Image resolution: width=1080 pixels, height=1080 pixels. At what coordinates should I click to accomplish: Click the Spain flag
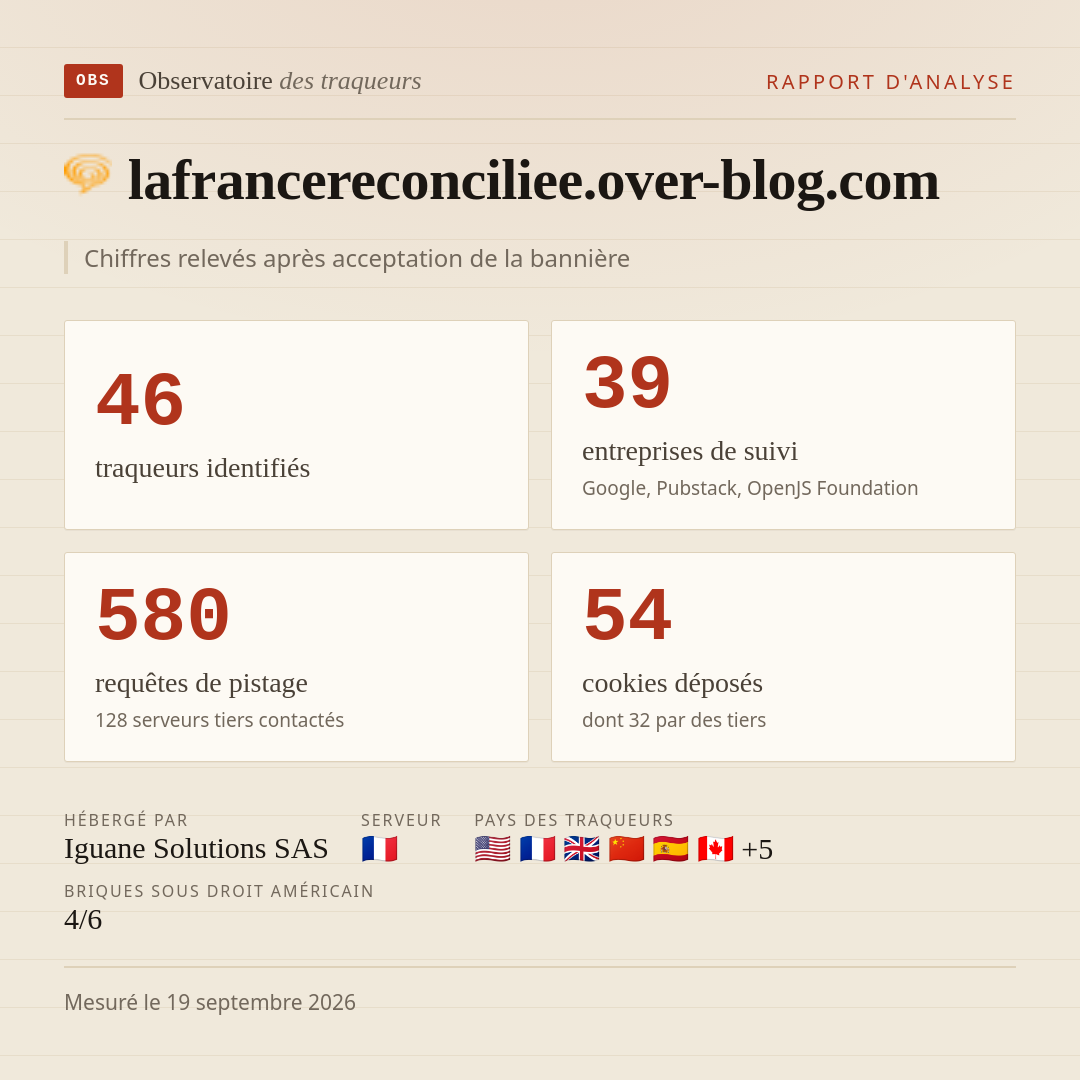coord(671,849)
